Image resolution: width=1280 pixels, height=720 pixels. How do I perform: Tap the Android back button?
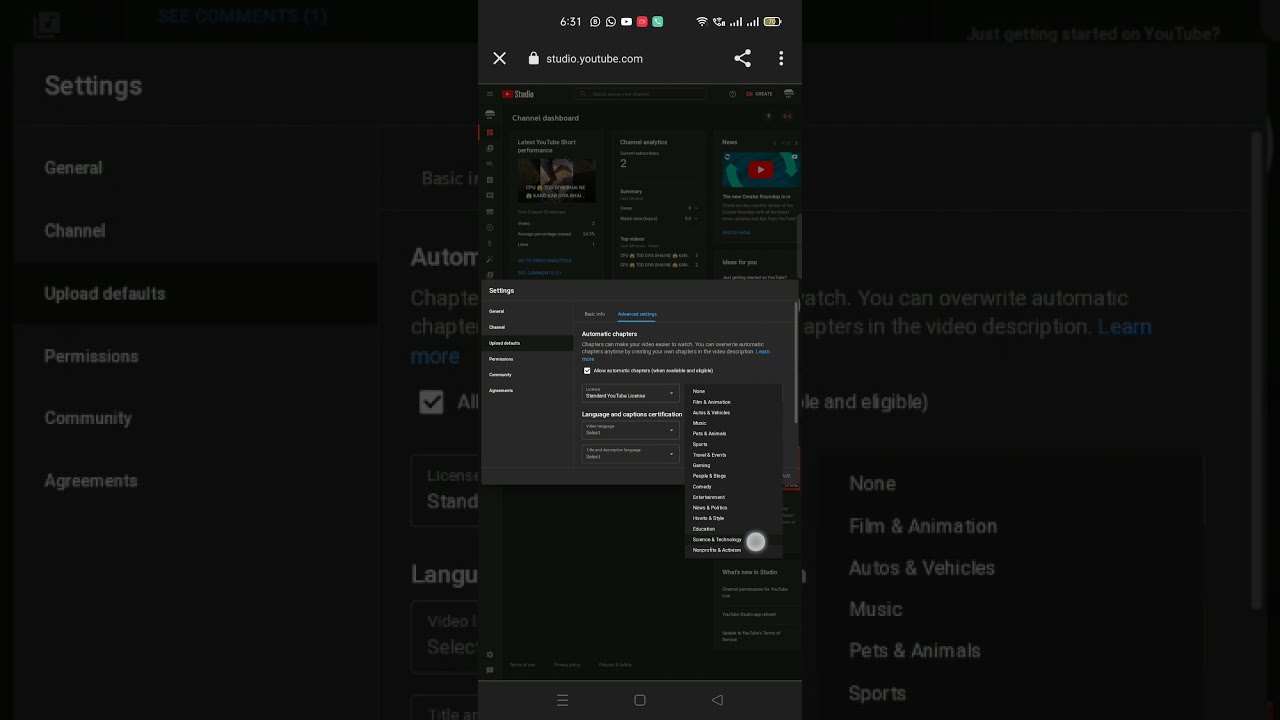[717, 700]
